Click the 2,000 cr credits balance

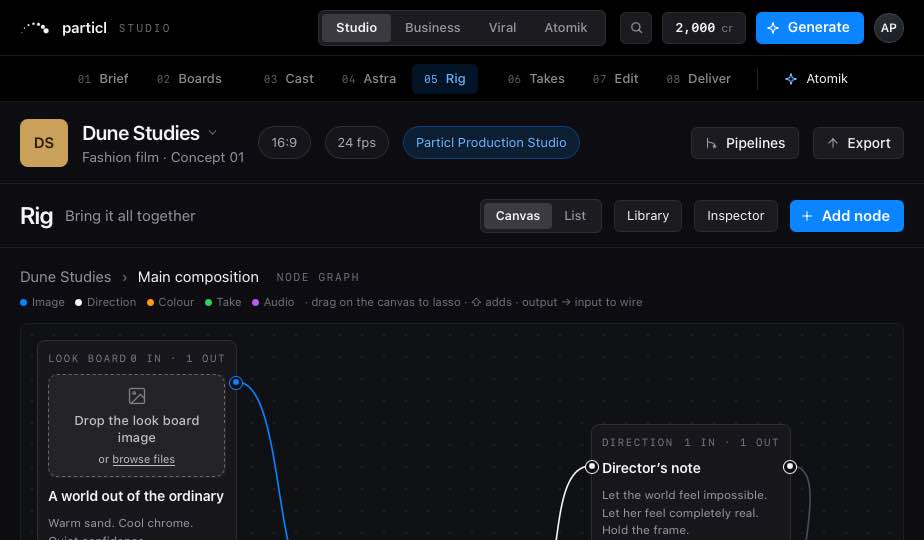pyautogui.click(x=704, y=28)
